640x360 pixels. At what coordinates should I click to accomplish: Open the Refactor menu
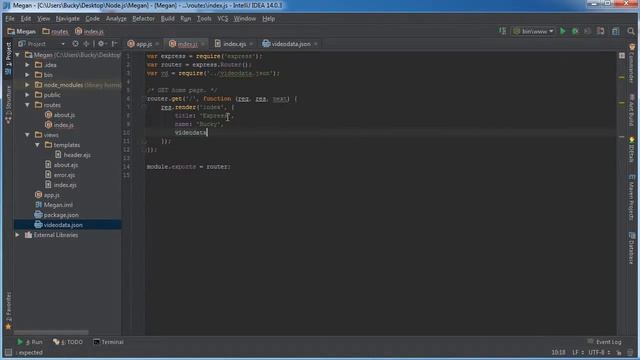coord(143,19)
